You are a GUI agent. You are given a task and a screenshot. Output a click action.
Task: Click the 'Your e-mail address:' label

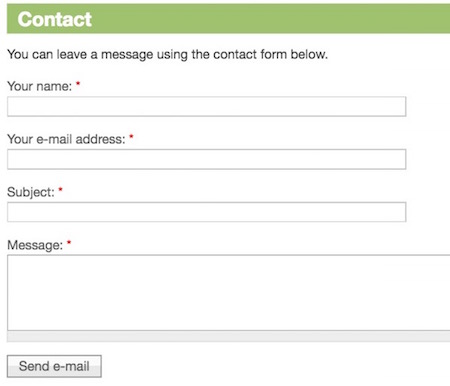coord(66,139)
